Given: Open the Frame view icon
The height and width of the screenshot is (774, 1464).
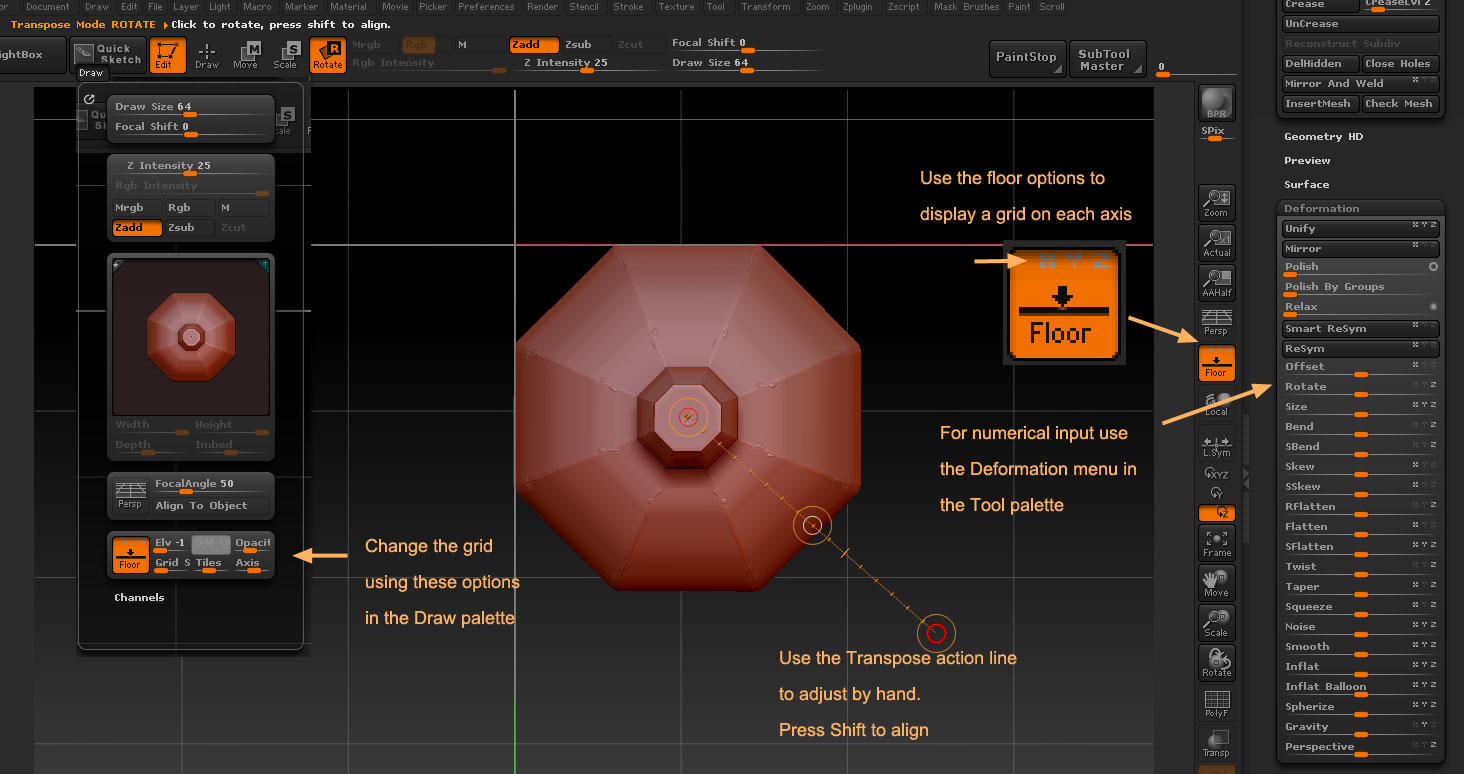Looking at the screenshot, I should (x=1216, y=542).
